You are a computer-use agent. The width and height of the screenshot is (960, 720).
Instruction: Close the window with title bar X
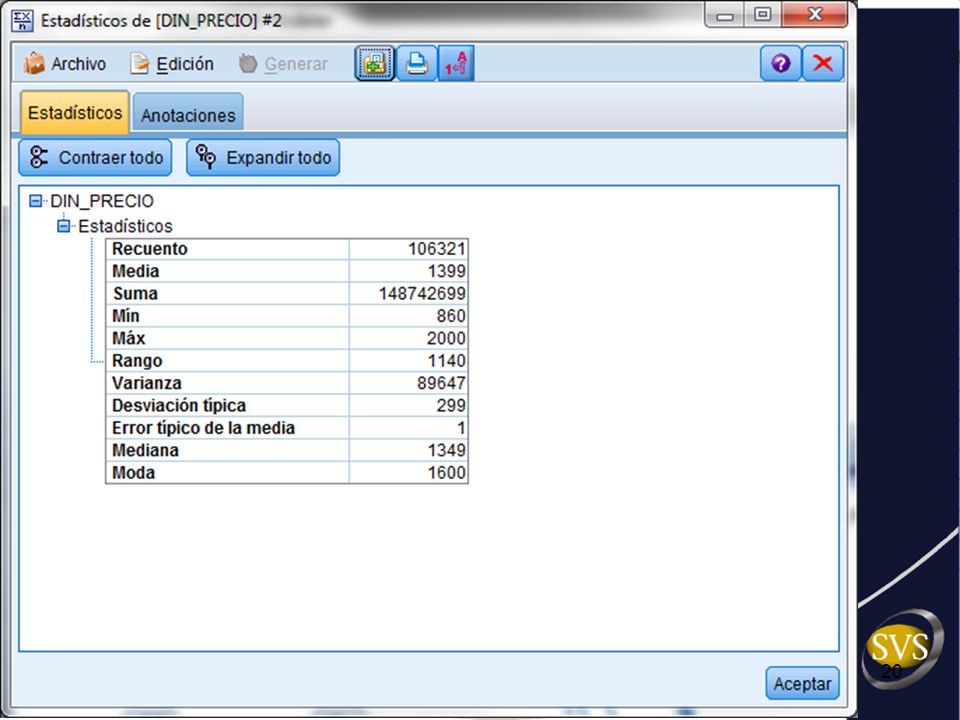click(815, 15)
